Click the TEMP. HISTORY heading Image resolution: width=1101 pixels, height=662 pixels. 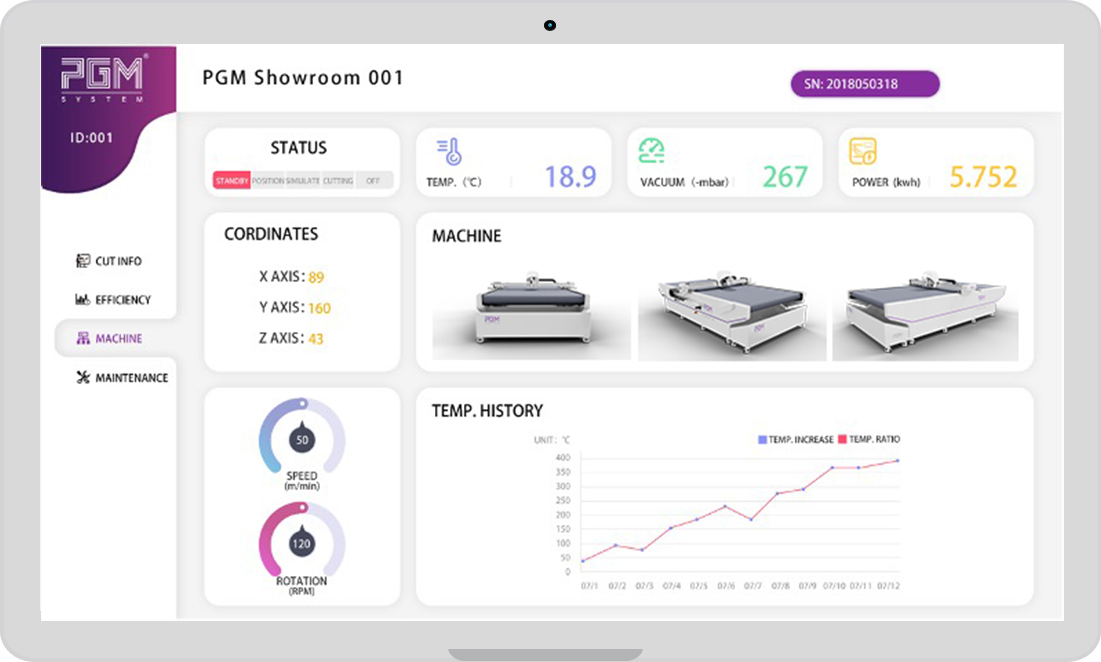coord(487,411)
